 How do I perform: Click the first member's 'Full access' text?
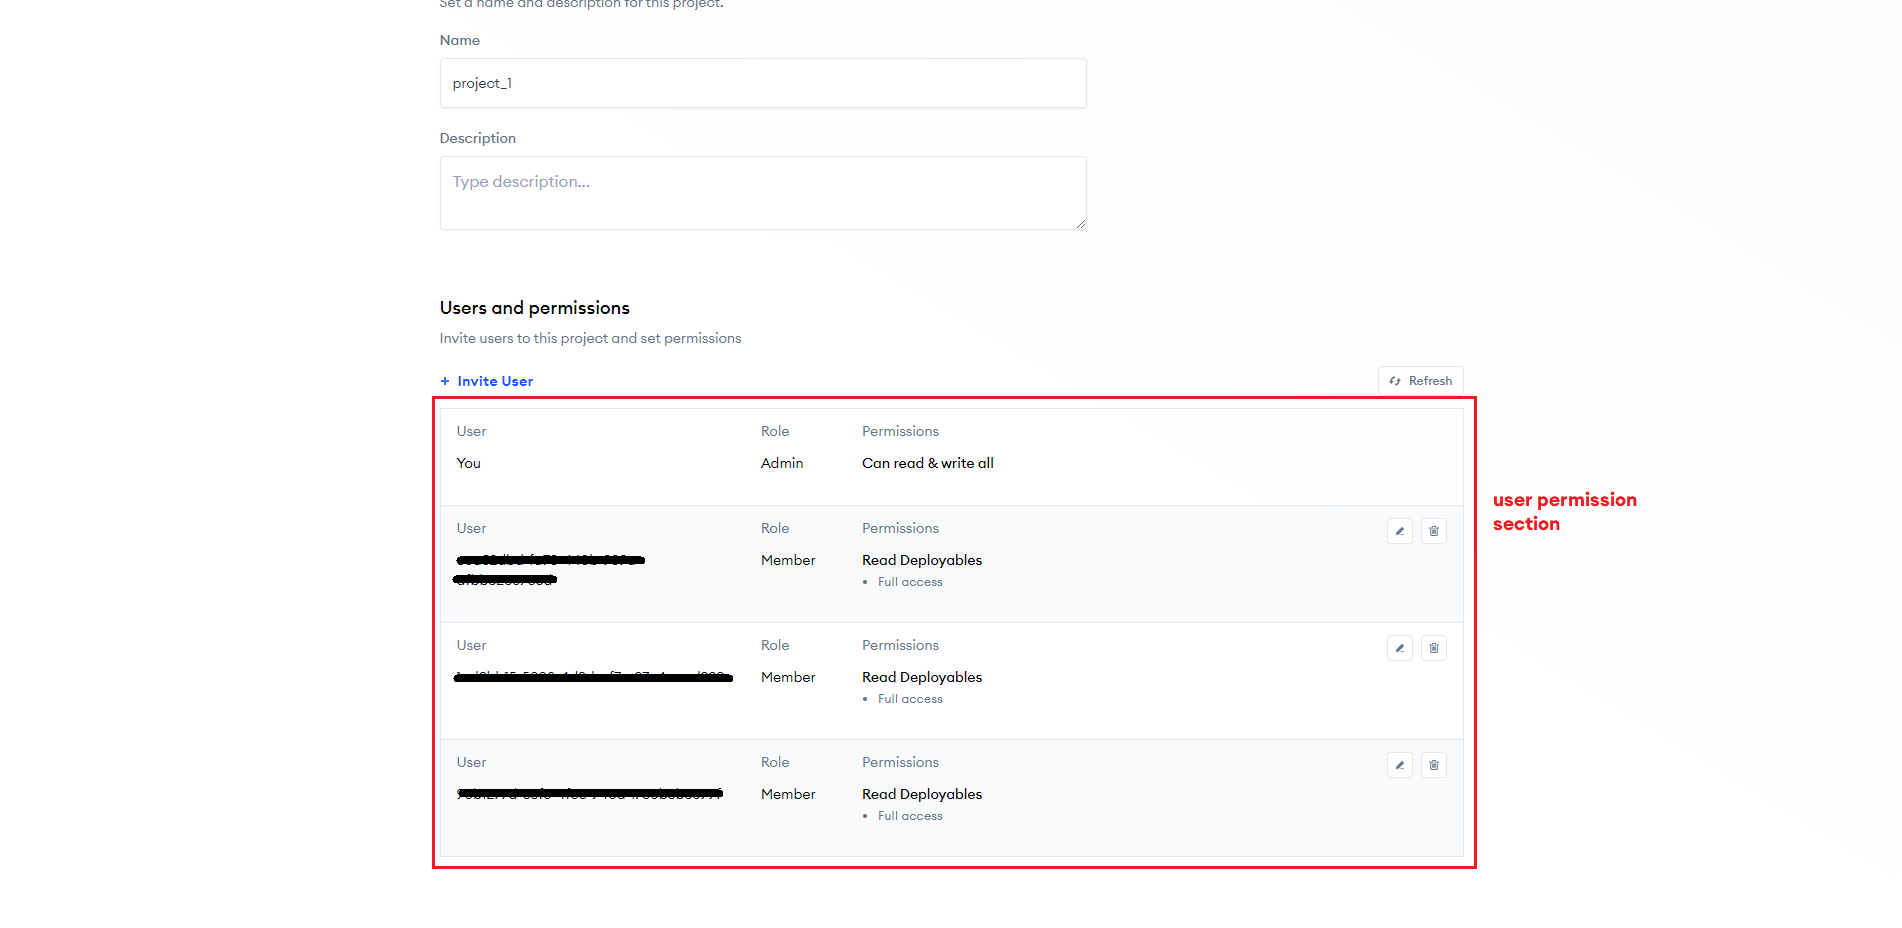910,582
